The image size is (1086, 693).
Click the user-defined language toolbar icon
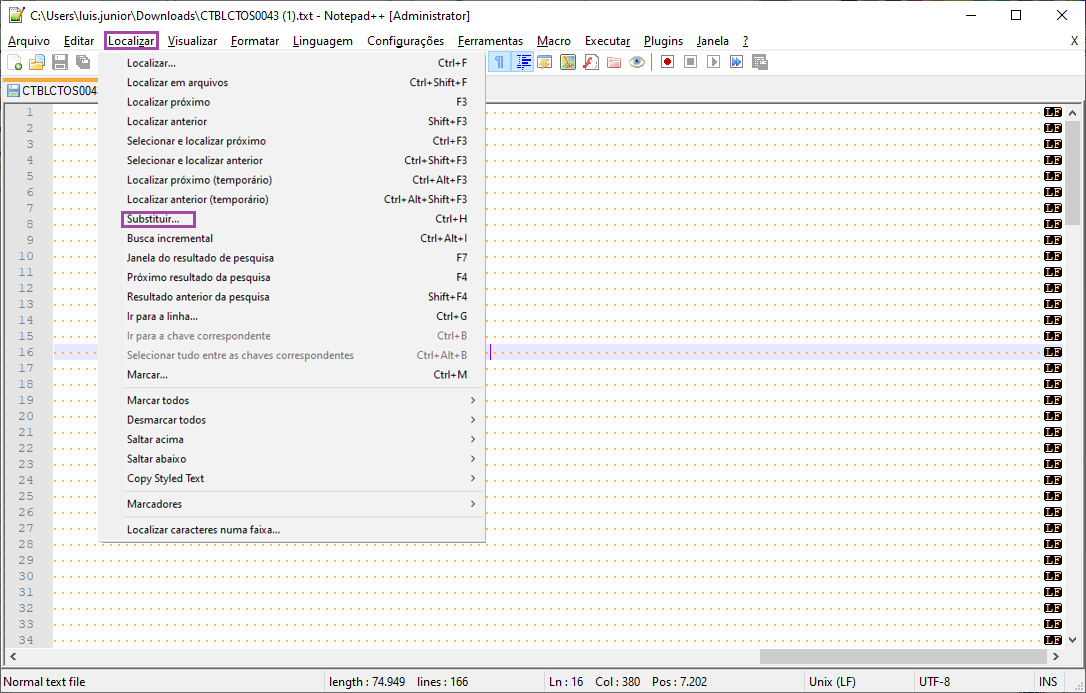544,62
